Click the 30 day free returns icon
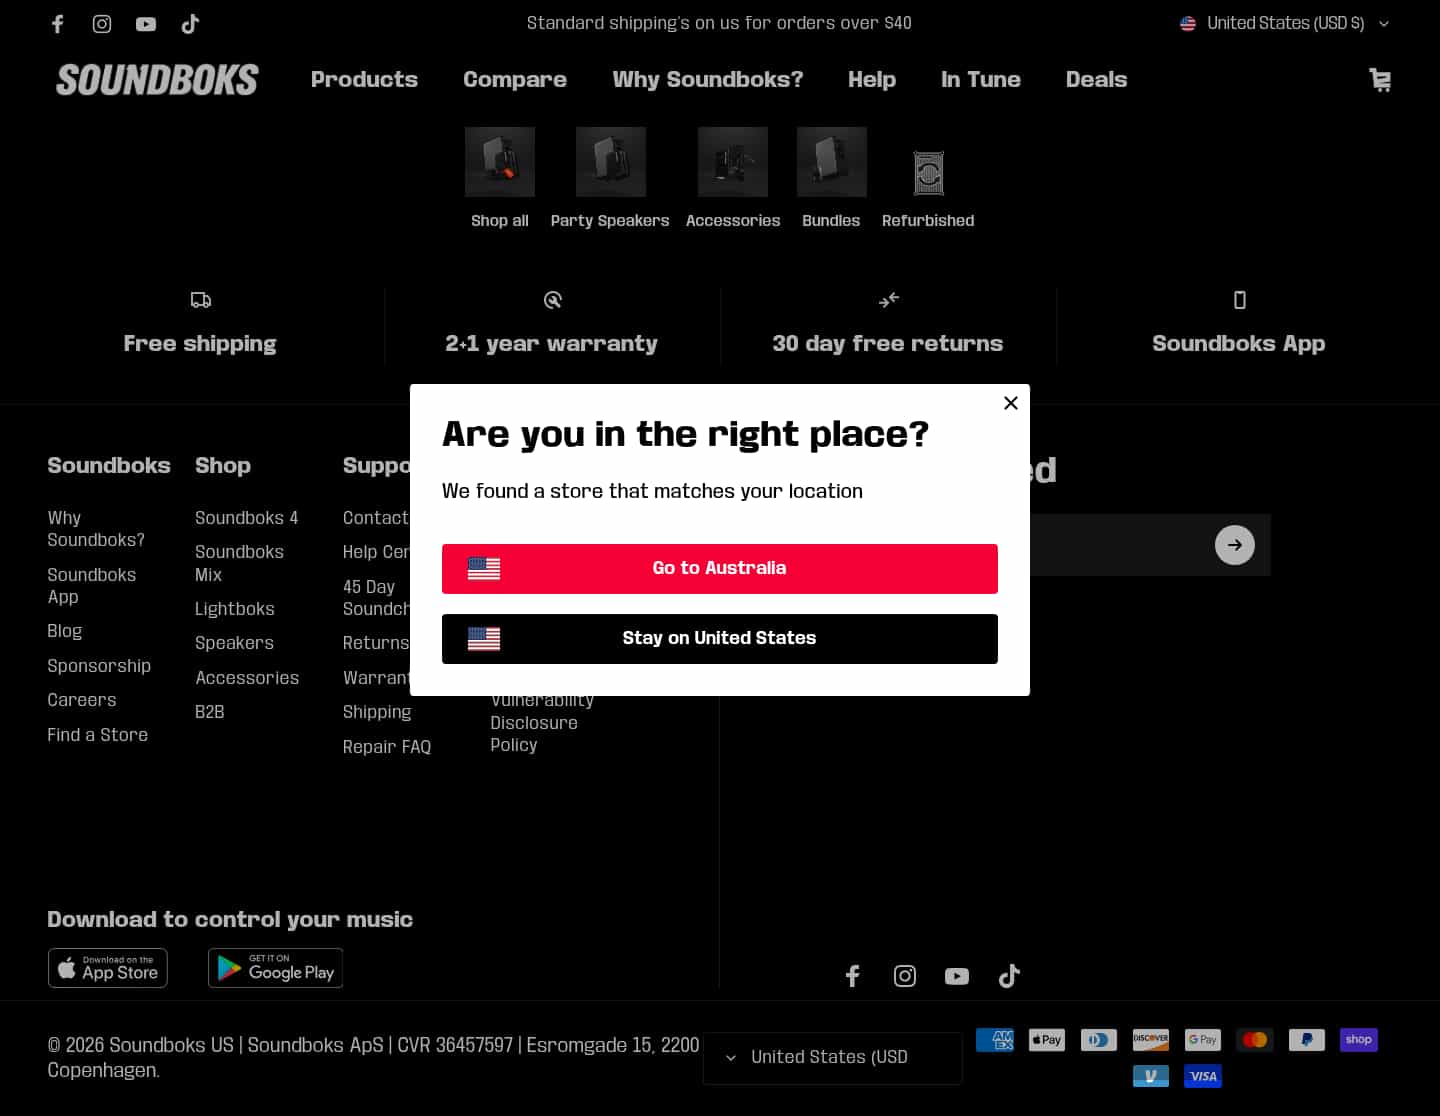Image resolution: width=1440 pixels, height=1116 pixels. point(889,300)
